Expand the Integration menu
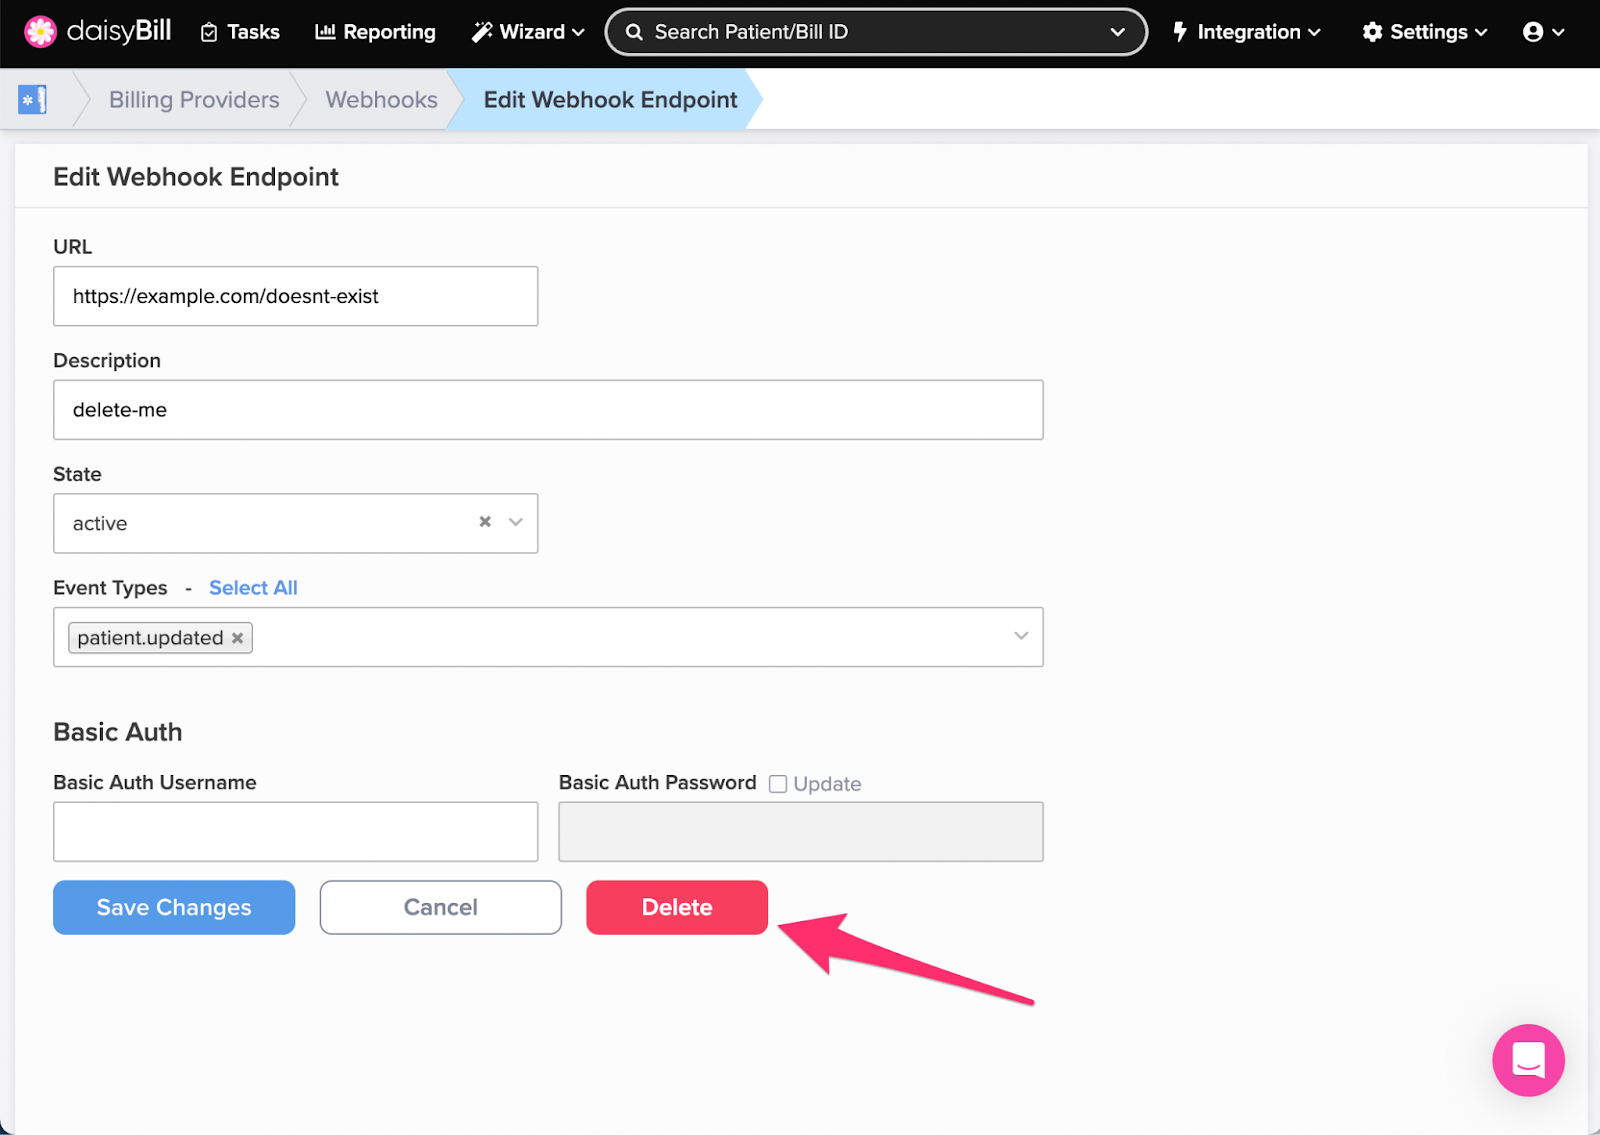This screenshot has height=1135, width=1600. point(1247,32)
